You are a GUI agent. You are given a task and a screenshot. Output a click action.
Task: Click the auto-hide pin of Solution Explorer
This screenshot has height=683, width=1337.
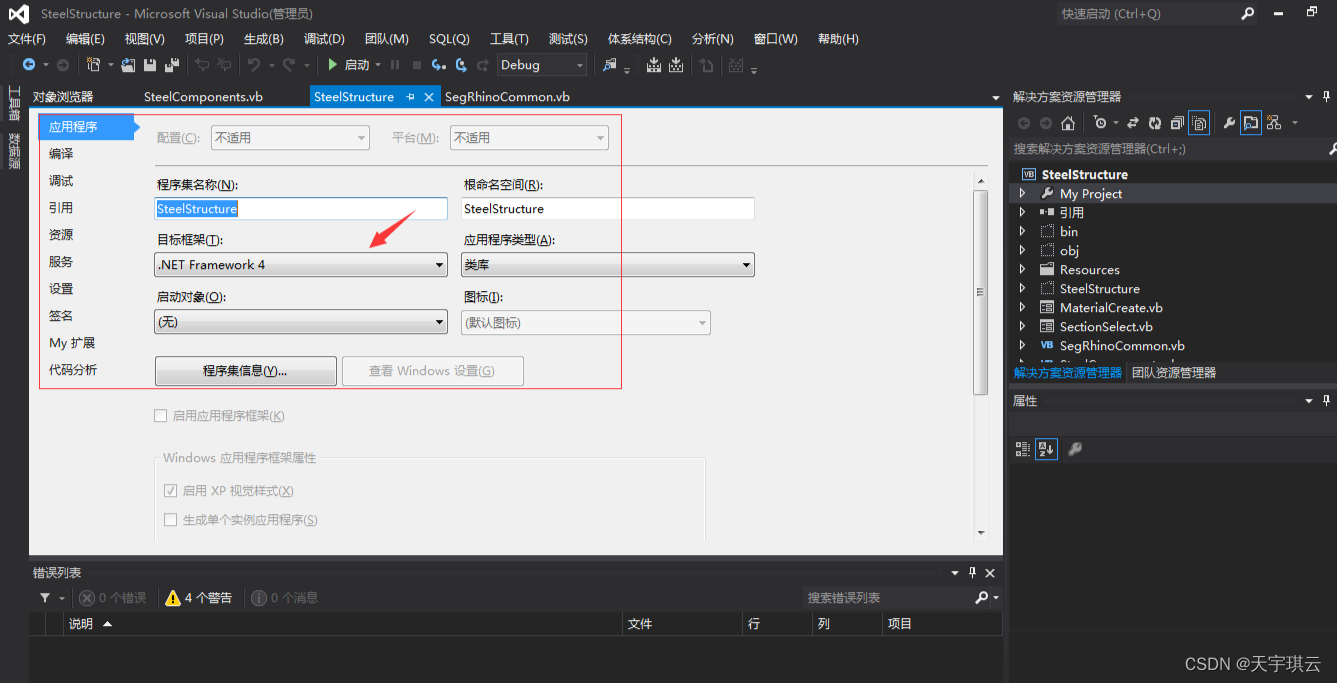[1325, 97]
